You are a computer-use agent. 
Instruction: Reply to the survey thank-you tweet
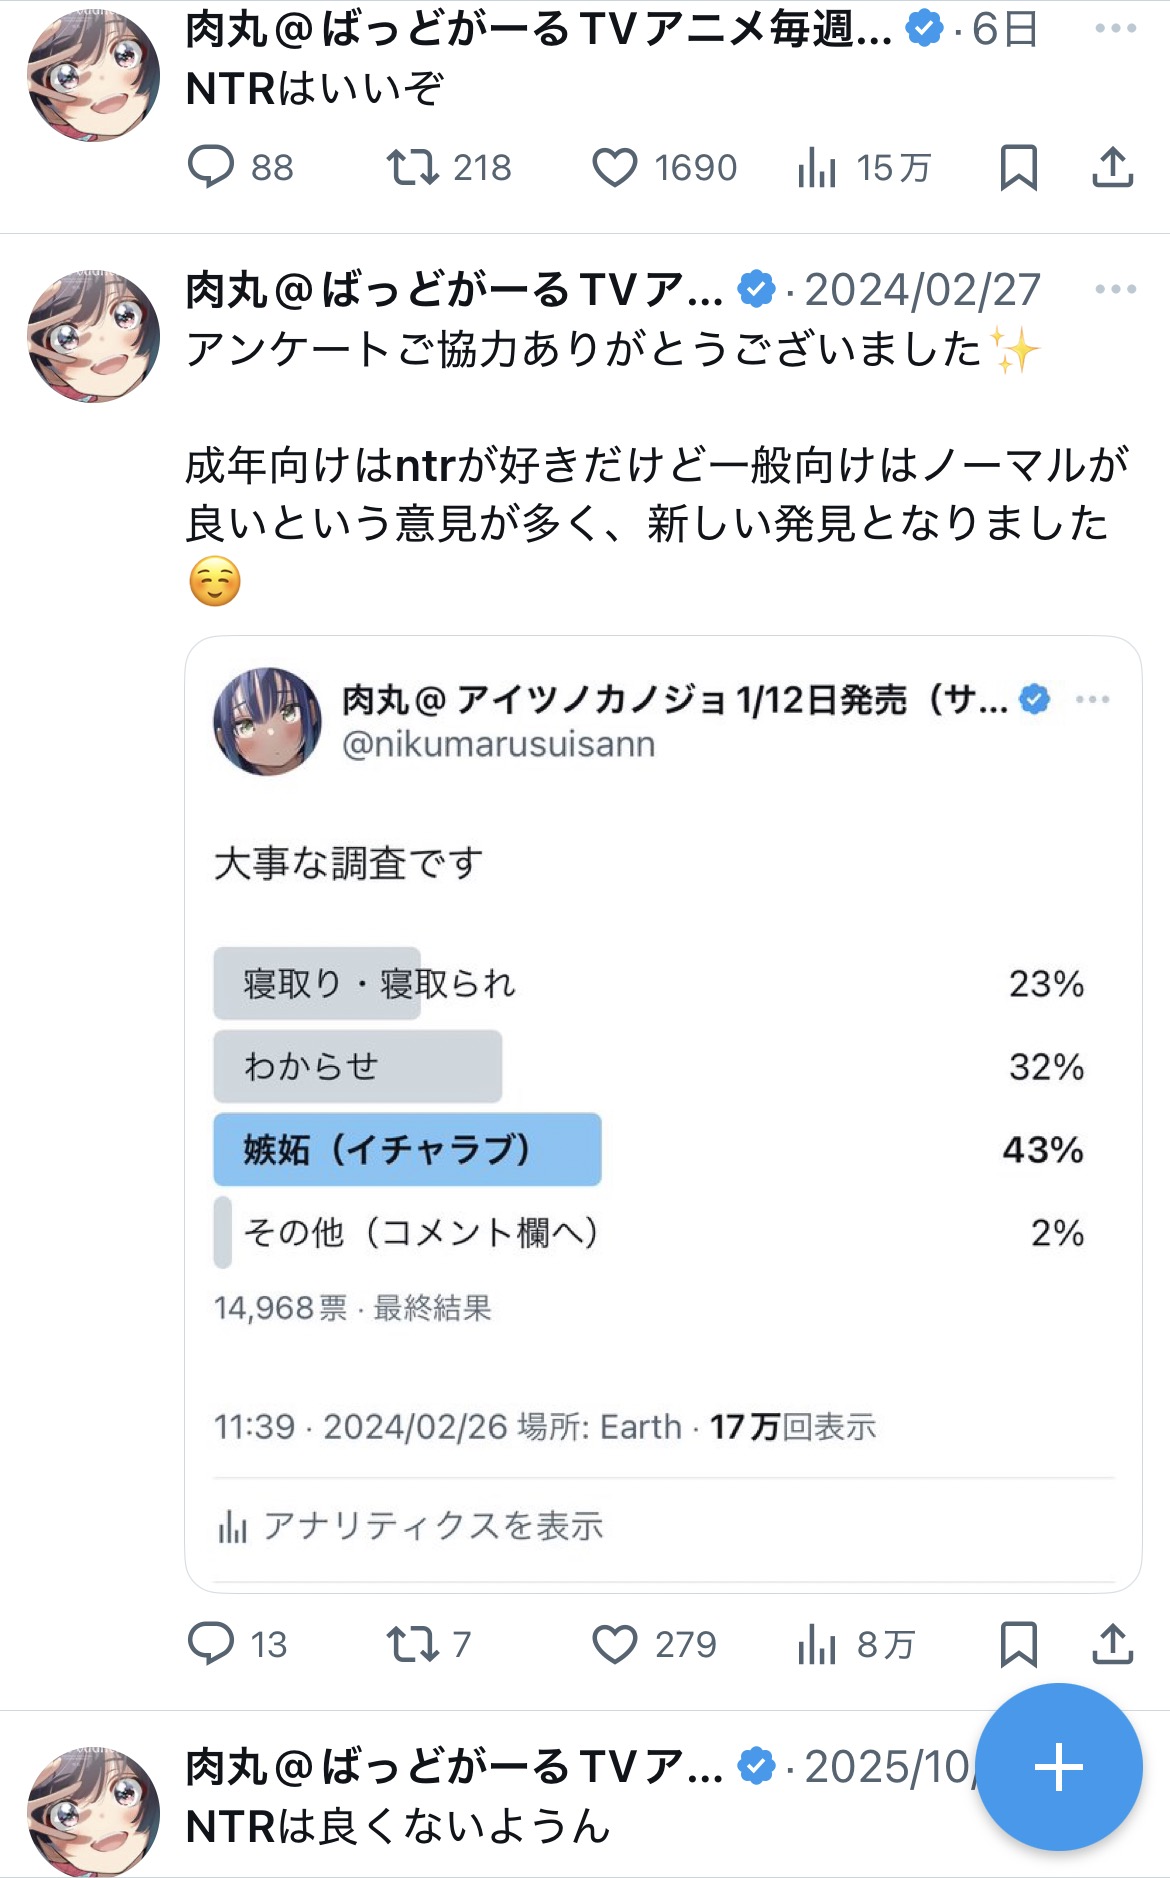coord(211,1643)
